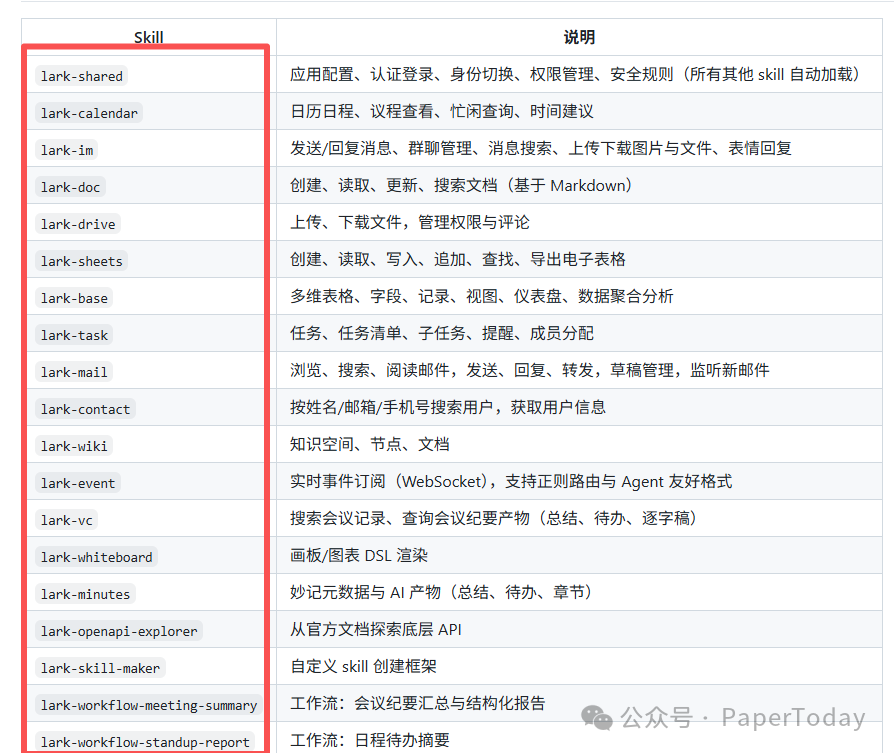Select the lark-event skill entry
This screenshot has width=894, height=753.
[x=77, y=483]
